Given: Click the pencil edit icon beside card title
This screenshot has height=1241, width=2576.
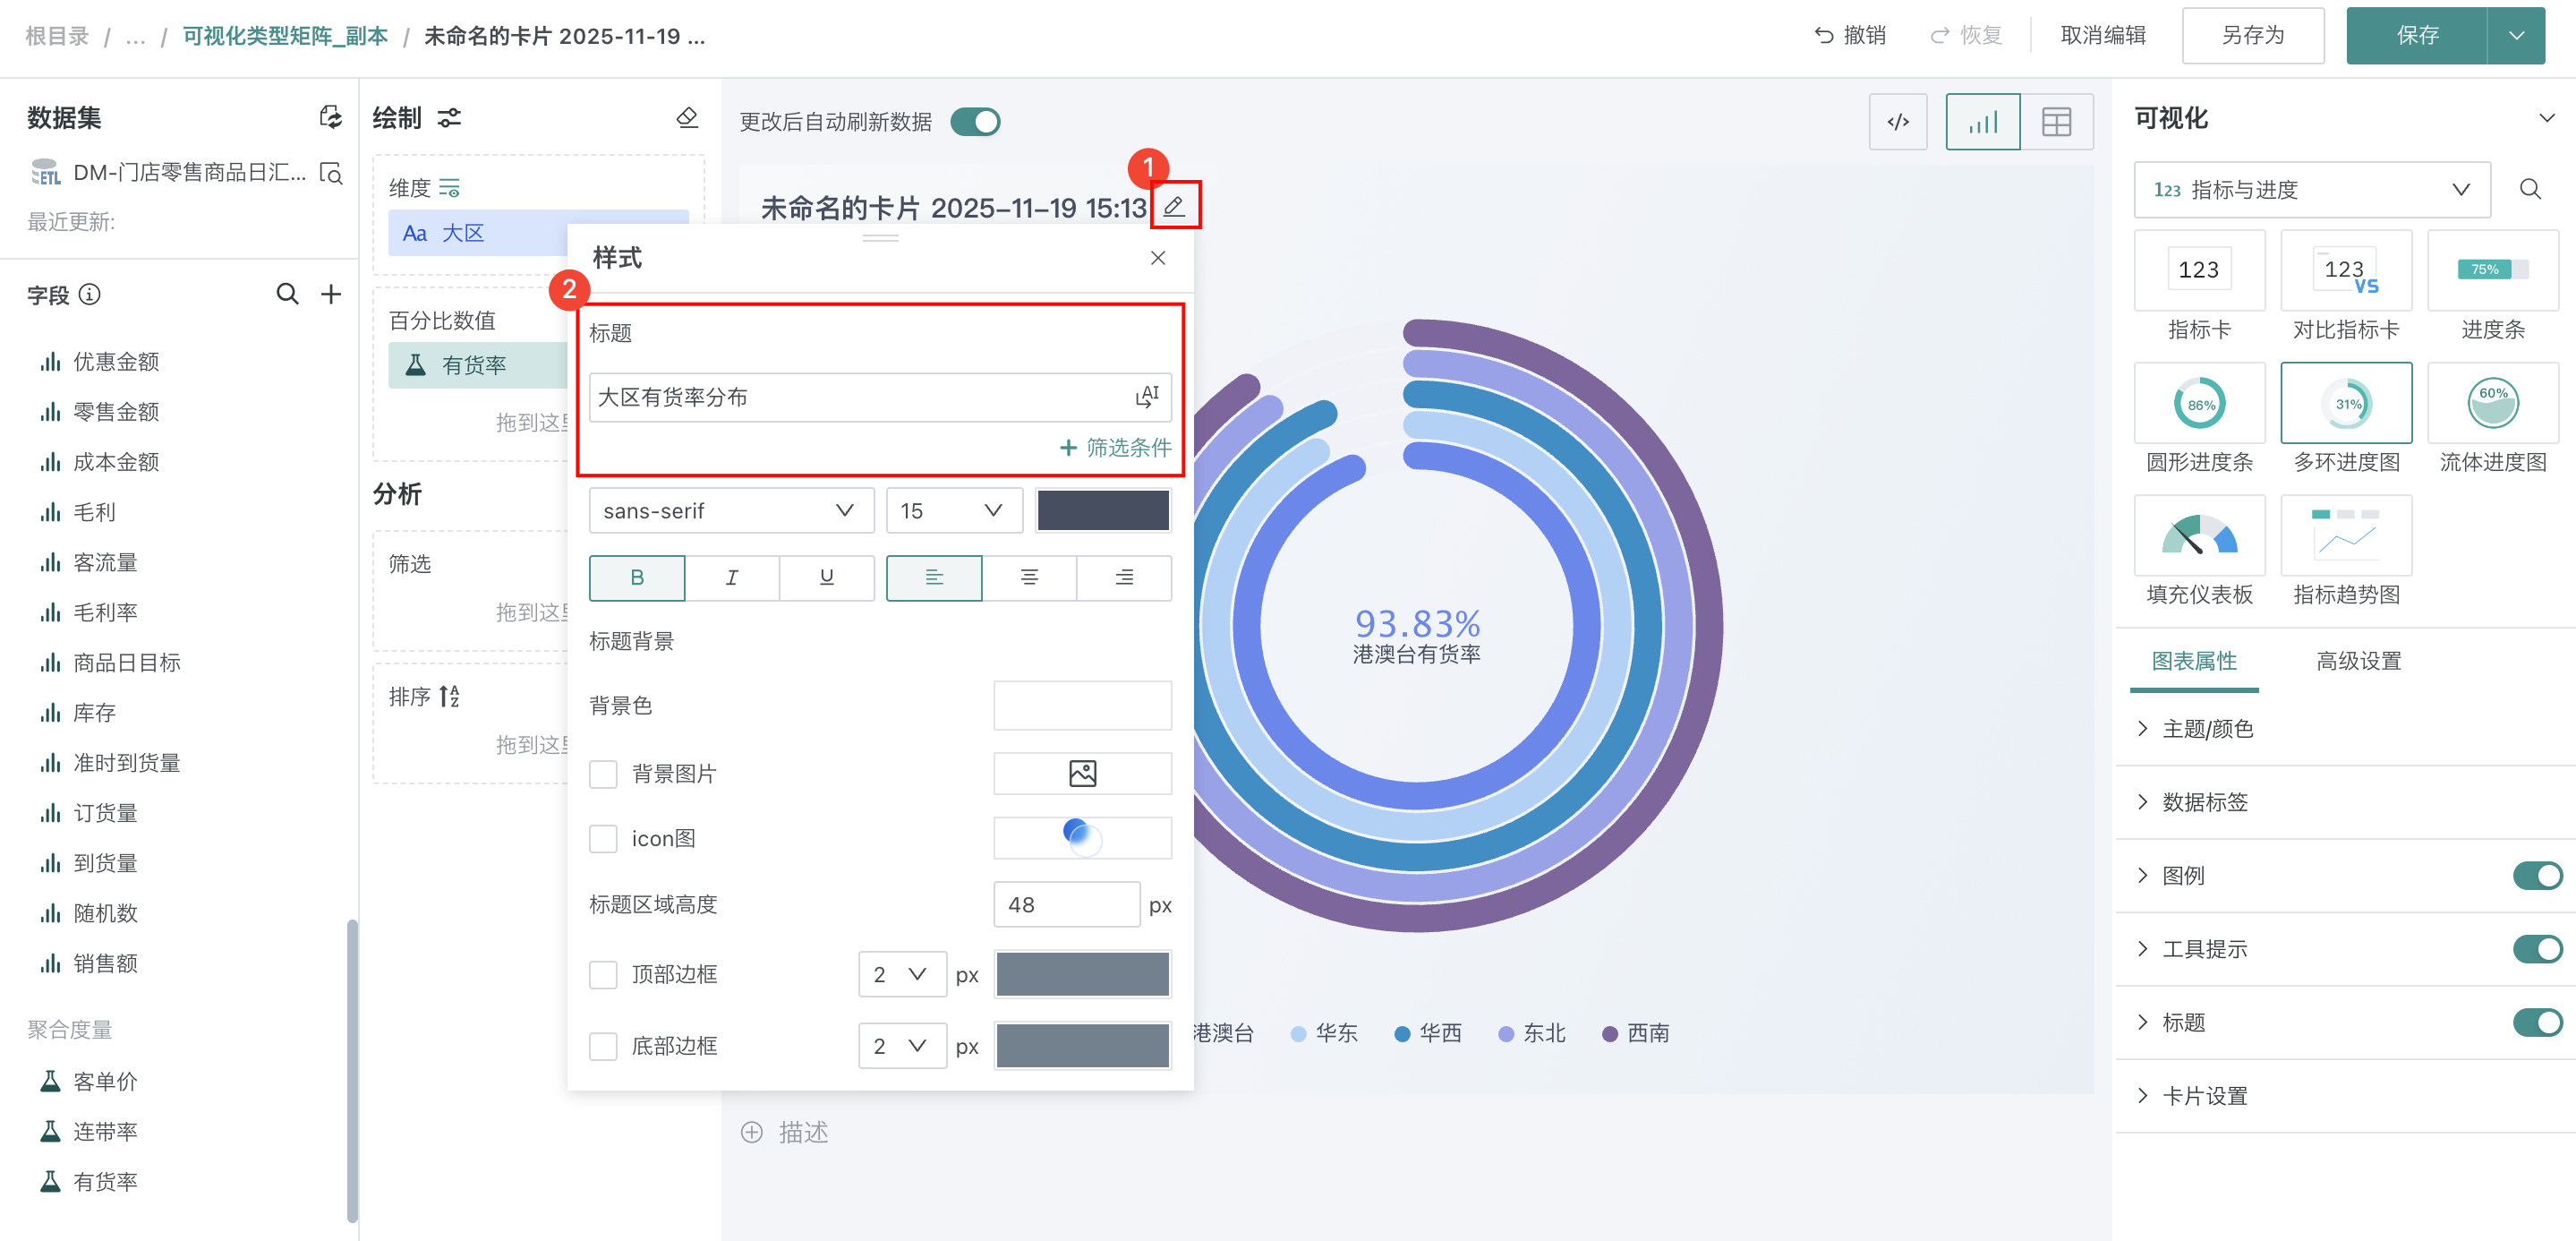Looking at the screenshot, I should (x=1174, y=206).
